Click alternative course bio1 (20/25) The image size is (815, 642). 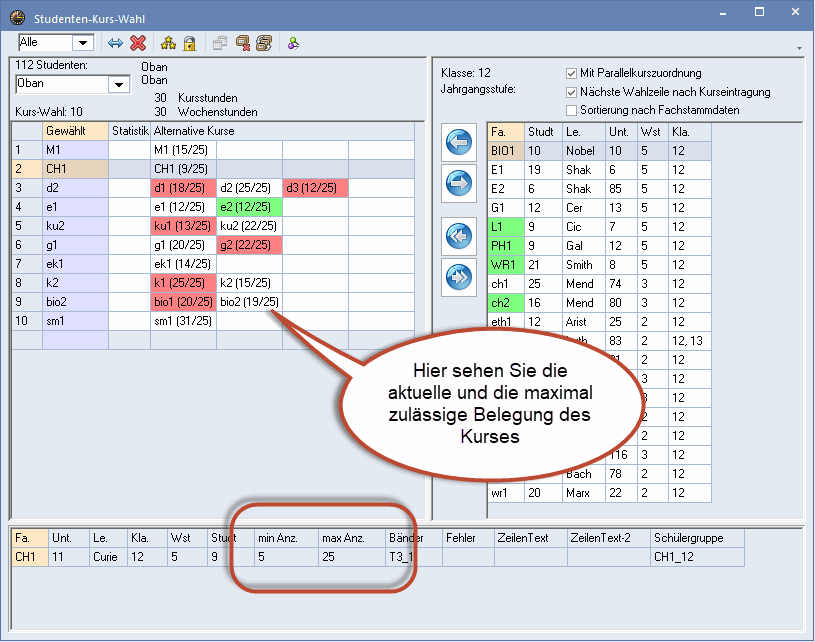tap(183, 302)
